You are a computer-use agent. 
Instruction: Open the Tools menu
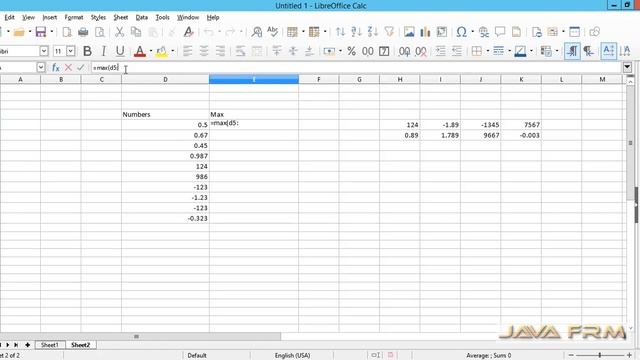click(x=162, y=17)
